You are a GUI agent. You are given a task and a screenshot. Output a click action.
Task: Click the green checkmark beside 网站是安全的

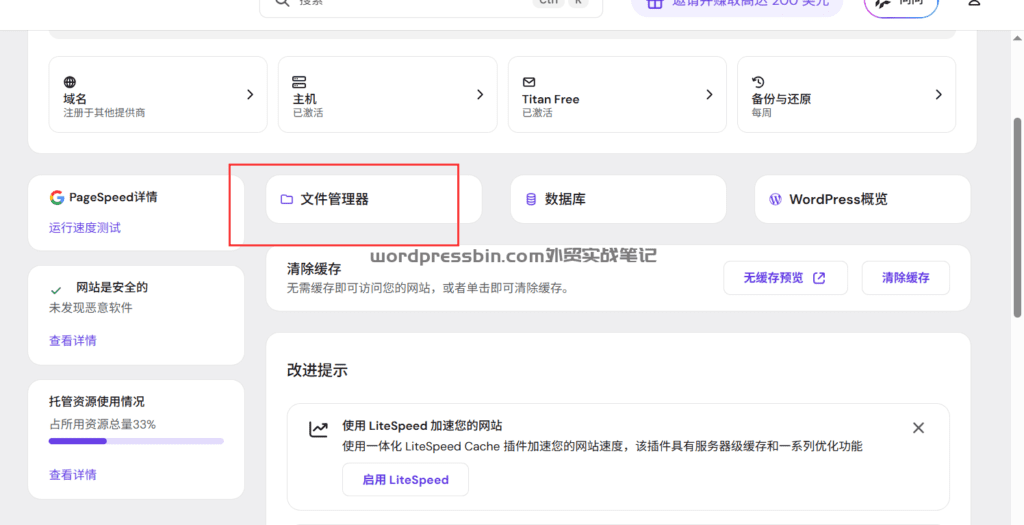coord(56,290)
